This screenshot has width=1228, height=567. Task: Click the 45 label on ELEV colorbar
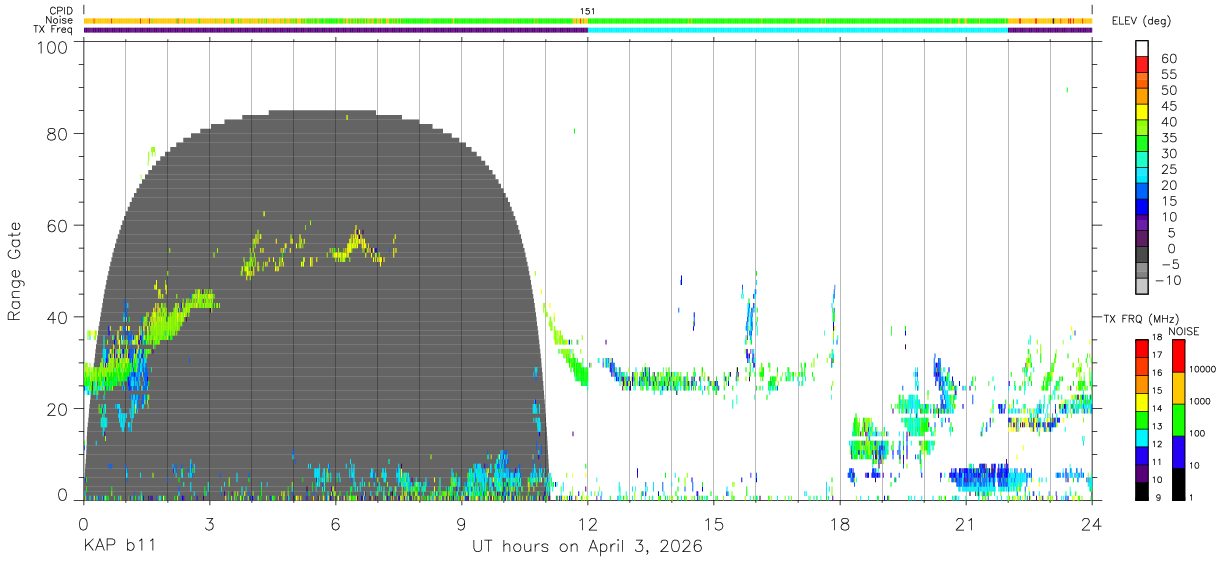click(1168, 106)
